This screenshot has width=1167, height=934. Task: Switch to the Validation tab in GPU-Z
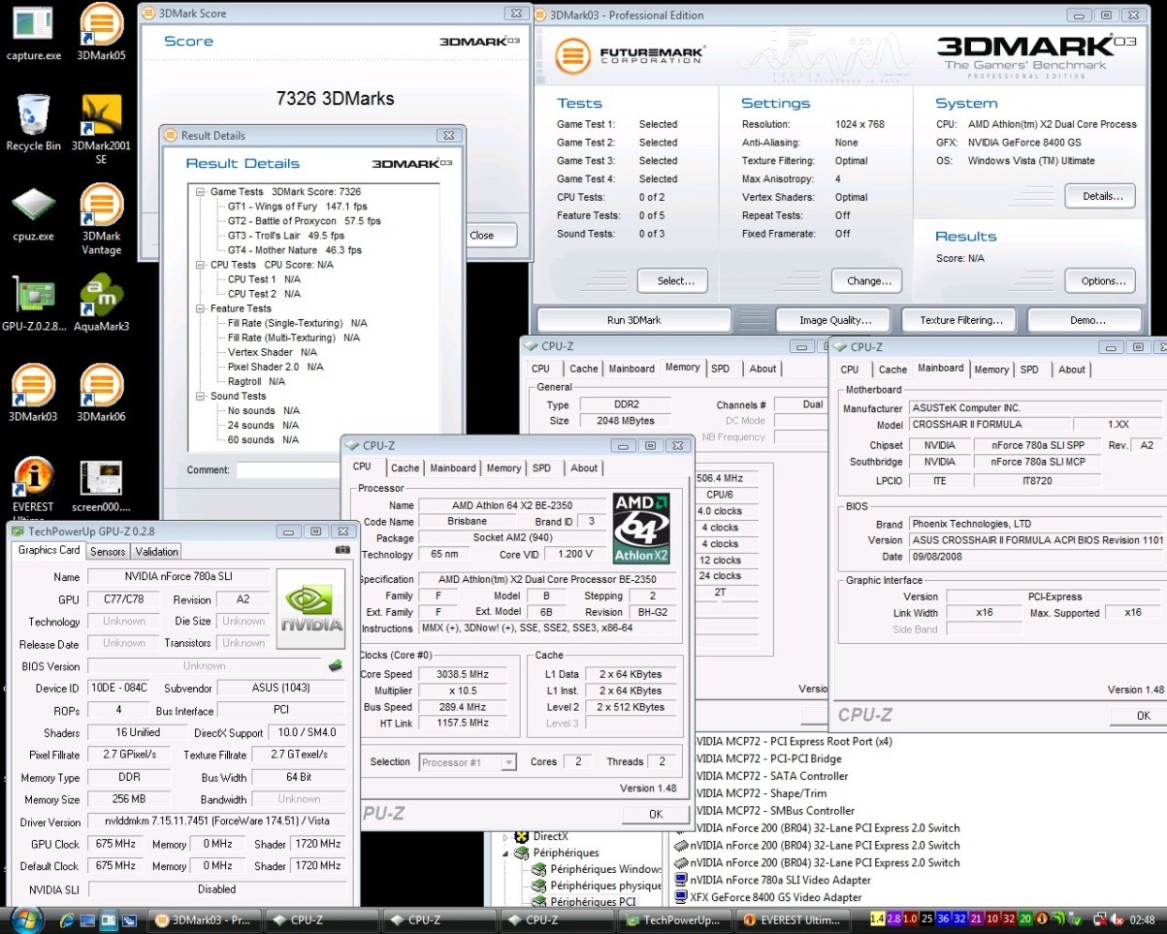pos(156,551)
